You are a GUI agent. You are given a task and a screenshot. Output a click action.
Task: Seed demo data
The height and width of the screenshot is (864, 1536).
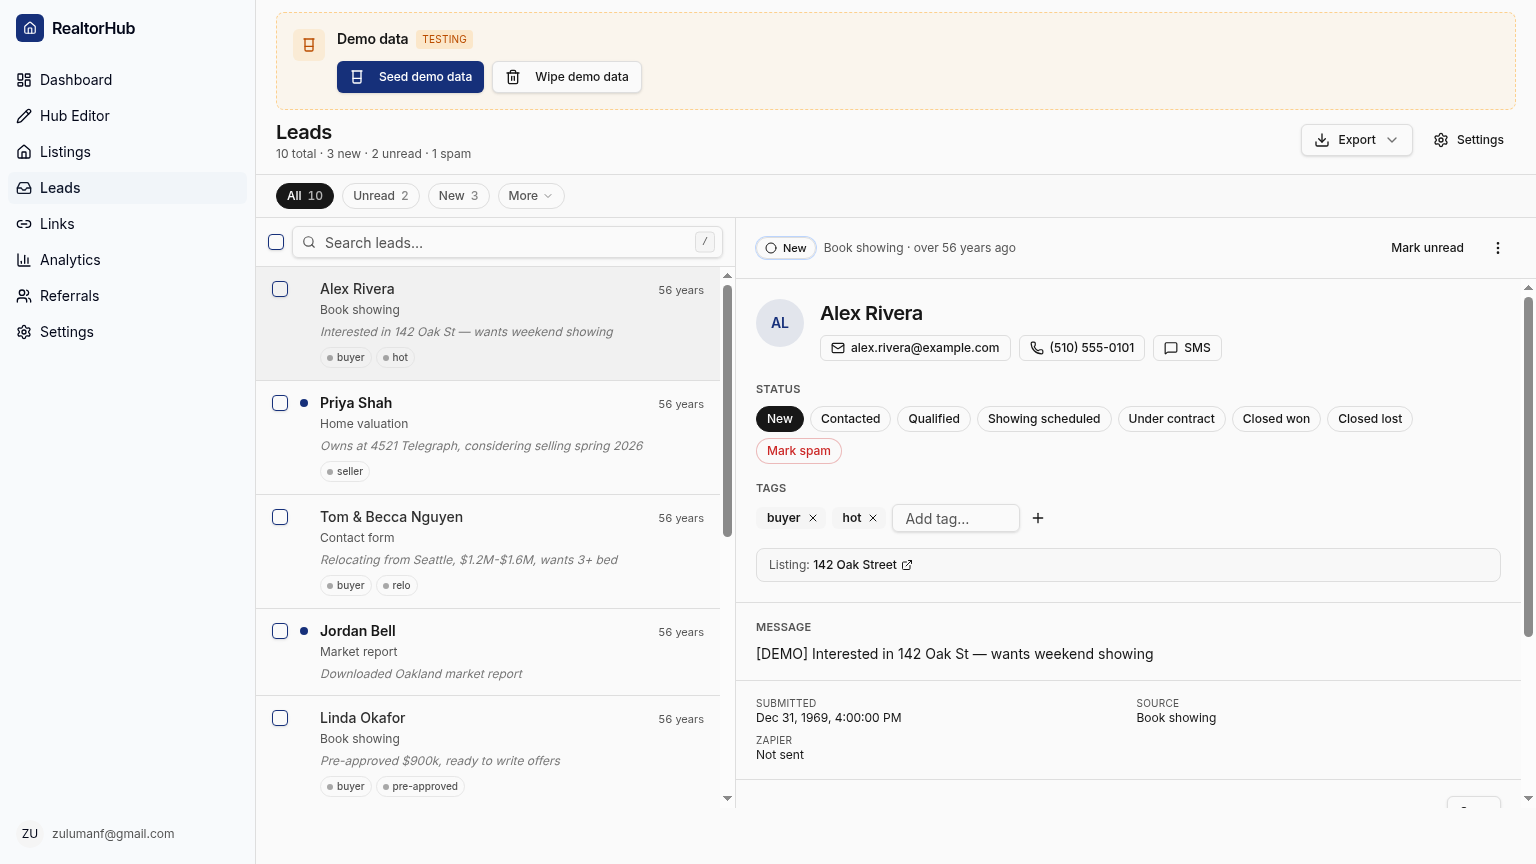tap(410, 77)
